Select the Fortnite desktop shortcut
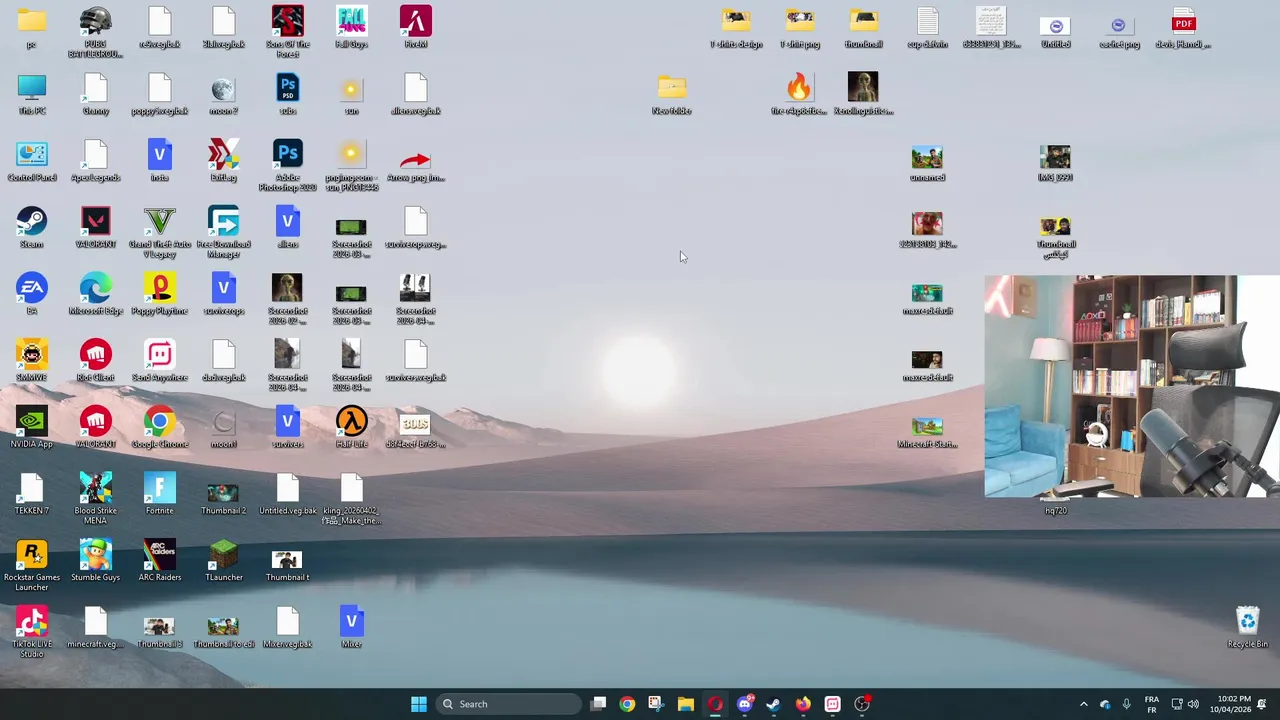This screenshot has width=1280, height=720. [159, 495]
